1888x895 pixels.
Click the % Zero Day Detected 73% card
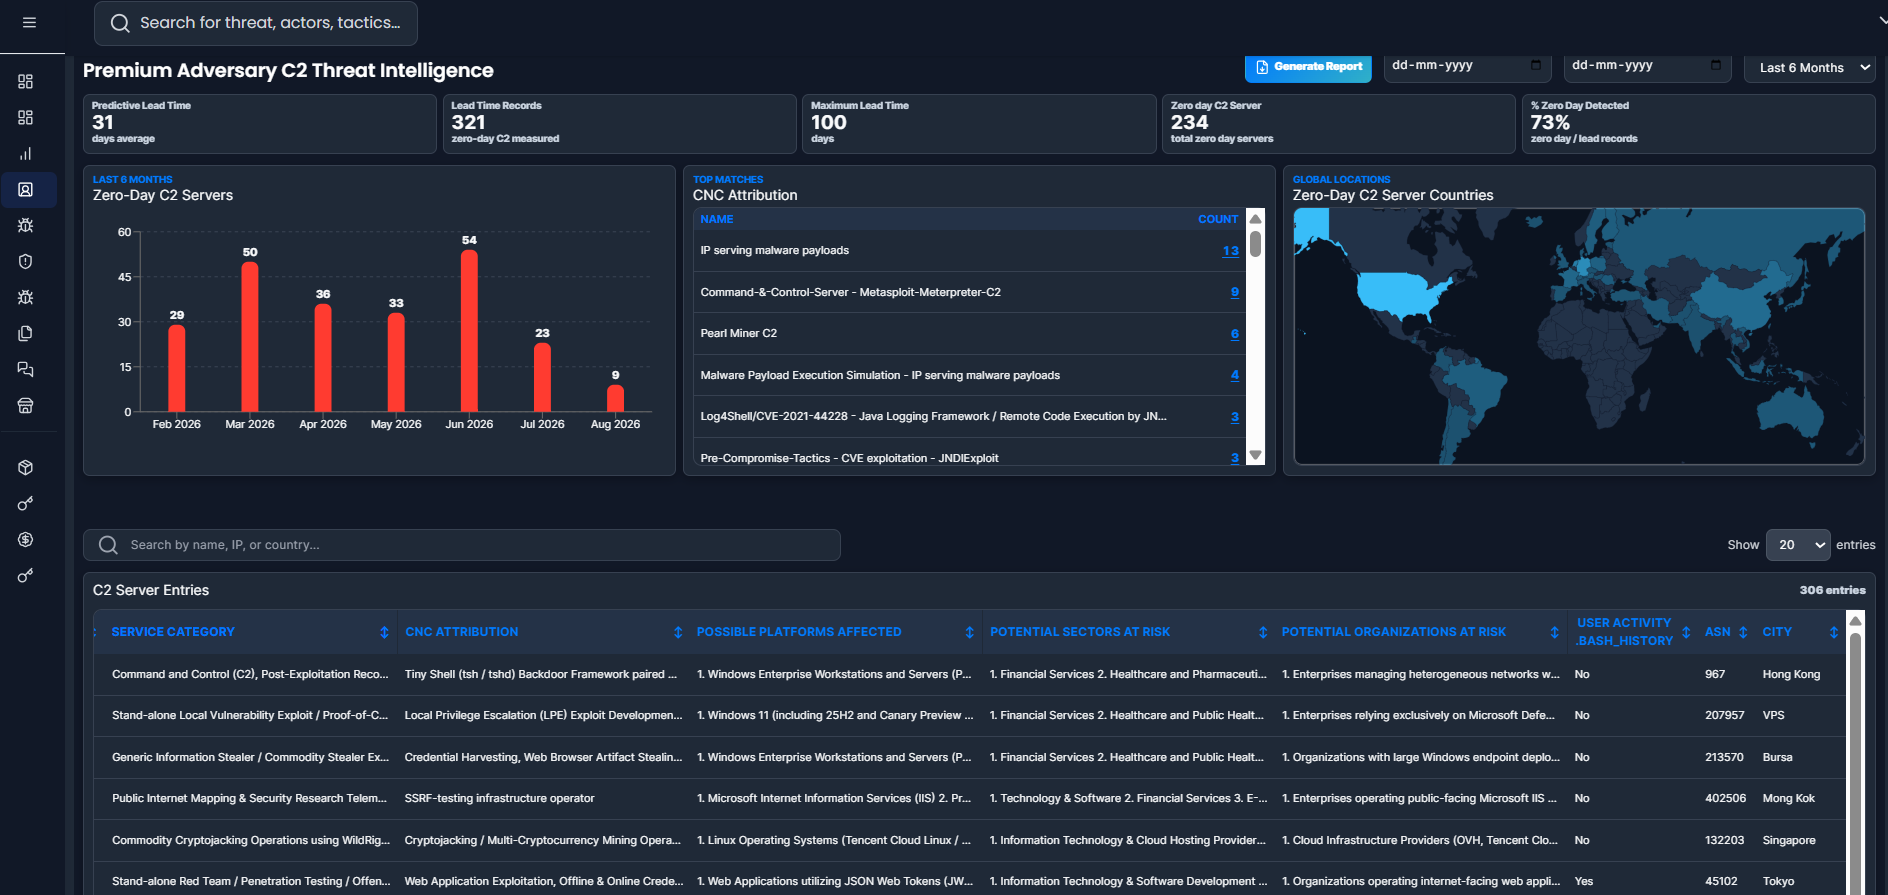(x=1698, y=124)
